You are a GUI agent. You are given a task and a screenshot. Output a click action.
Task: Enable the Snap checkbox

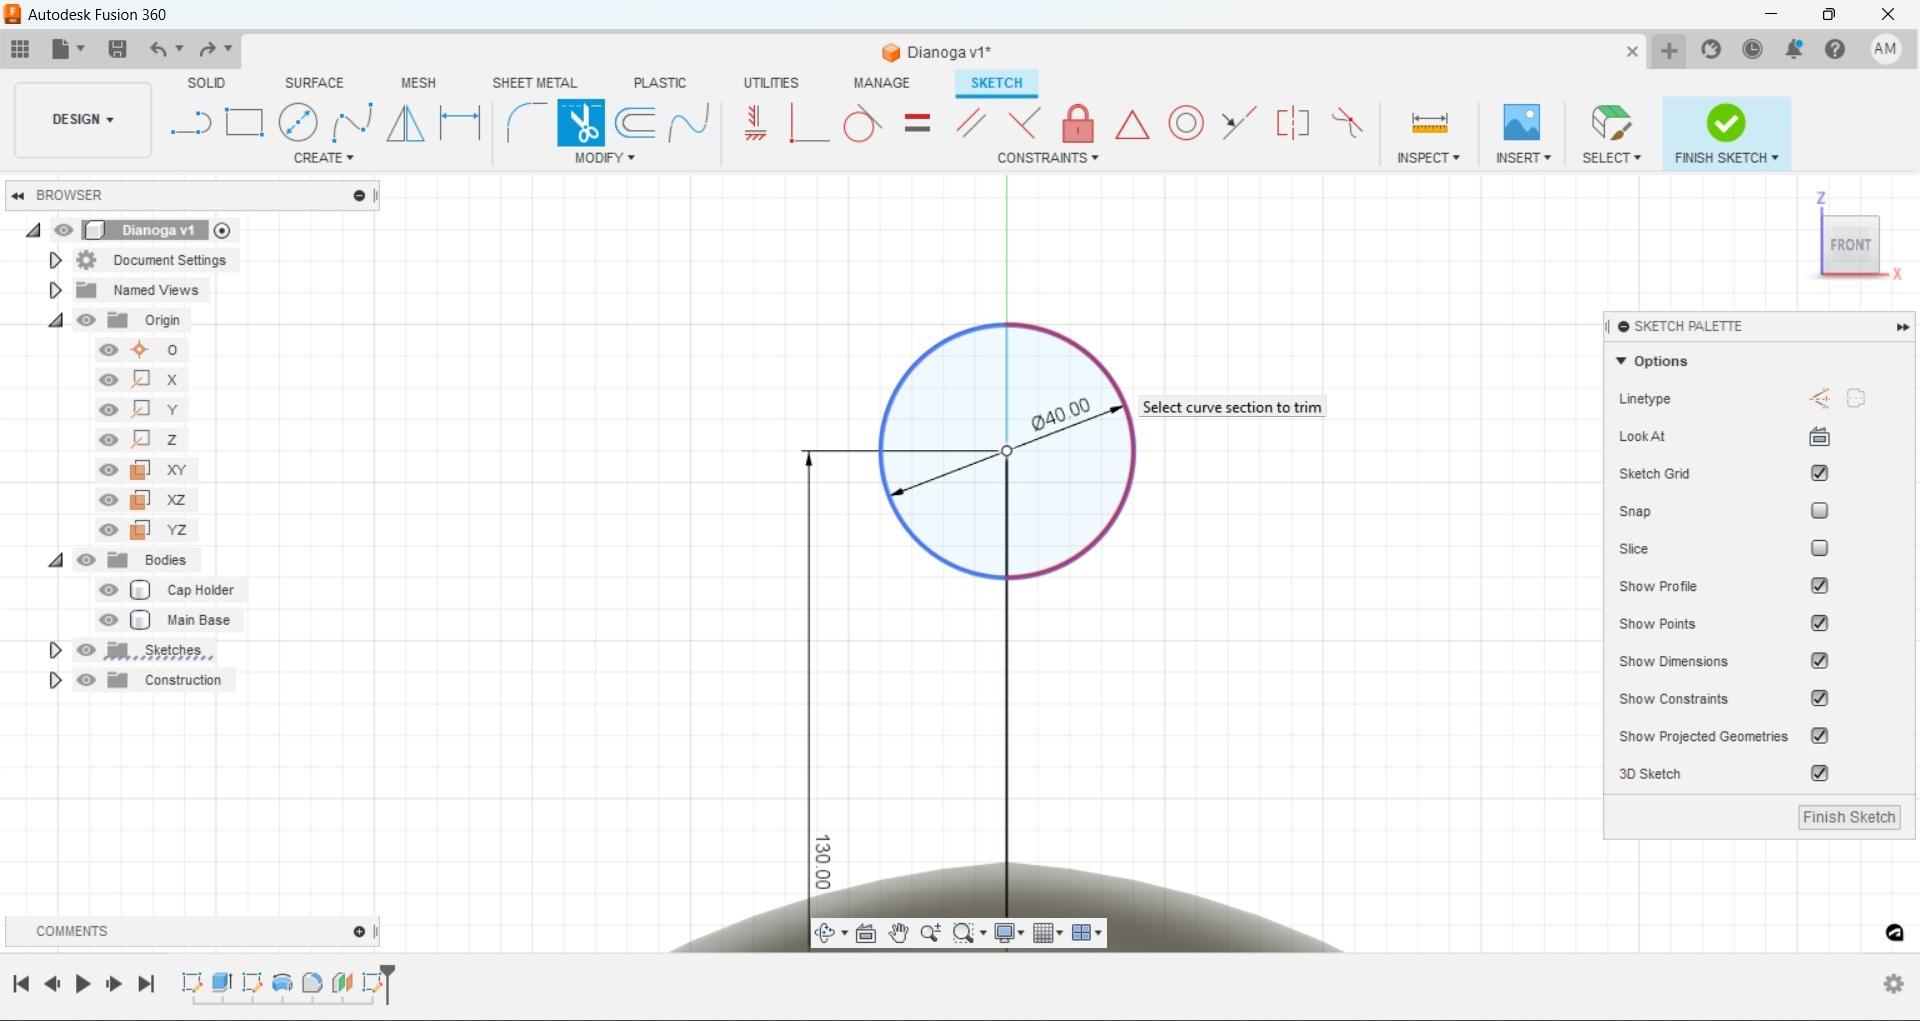(x=1819, y=511)
